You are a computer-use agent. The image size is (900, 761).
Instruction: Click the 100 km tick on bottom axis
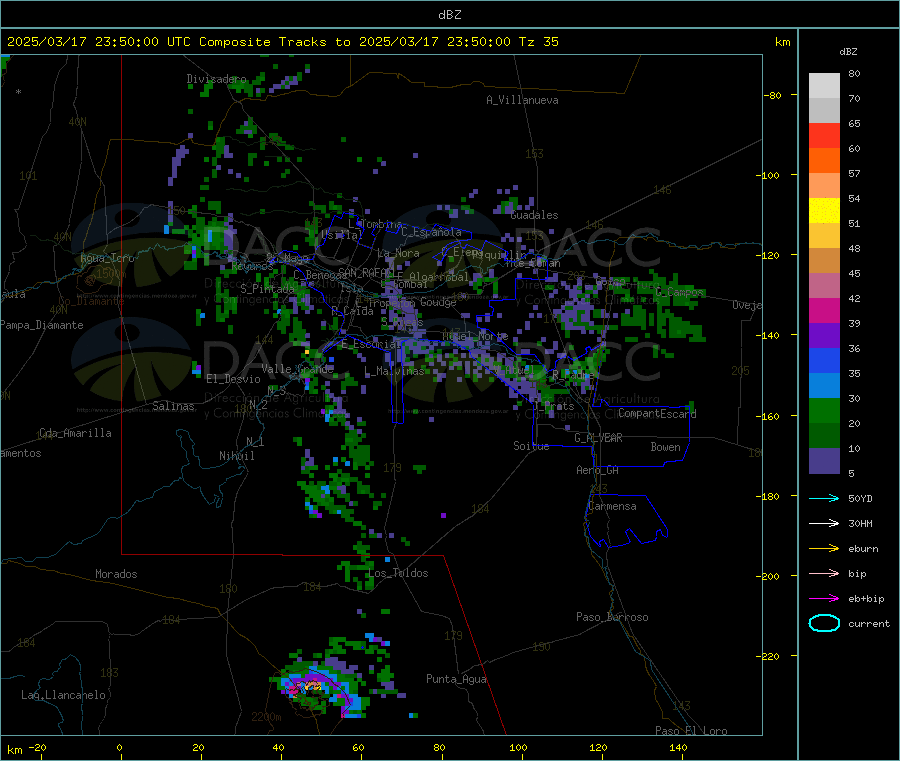tap(518, 748)
